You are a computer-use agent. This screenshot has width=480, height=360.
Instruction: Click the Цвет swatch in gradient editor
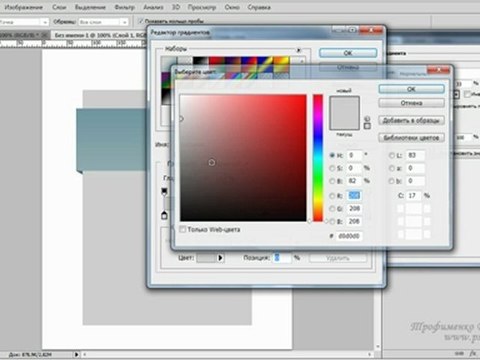206,258
